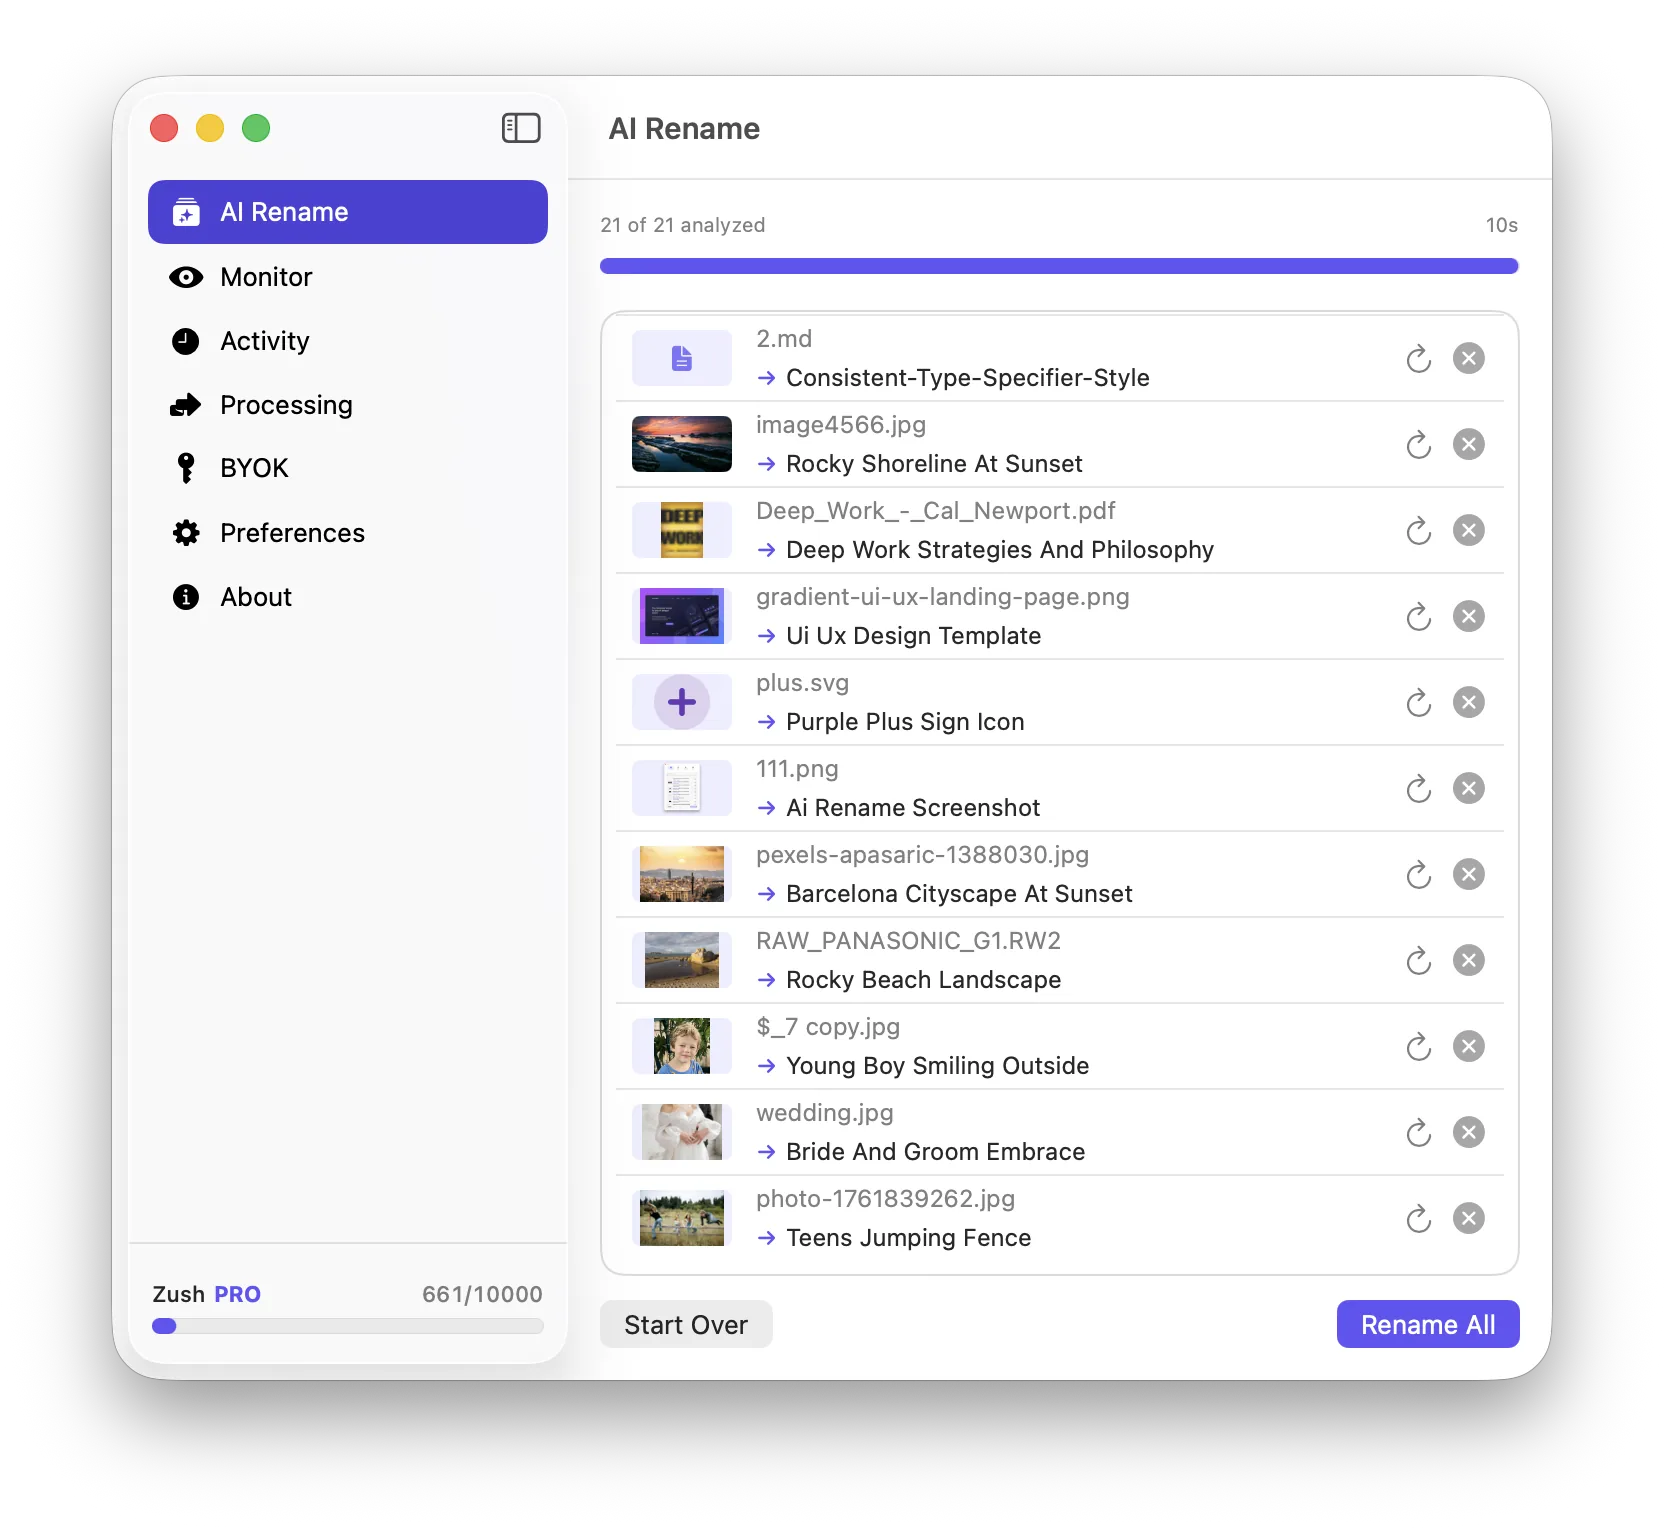The image size is (1664, 1528).
Task: Retry rename suggestion for plus.svg
Action: point(1418,703)
